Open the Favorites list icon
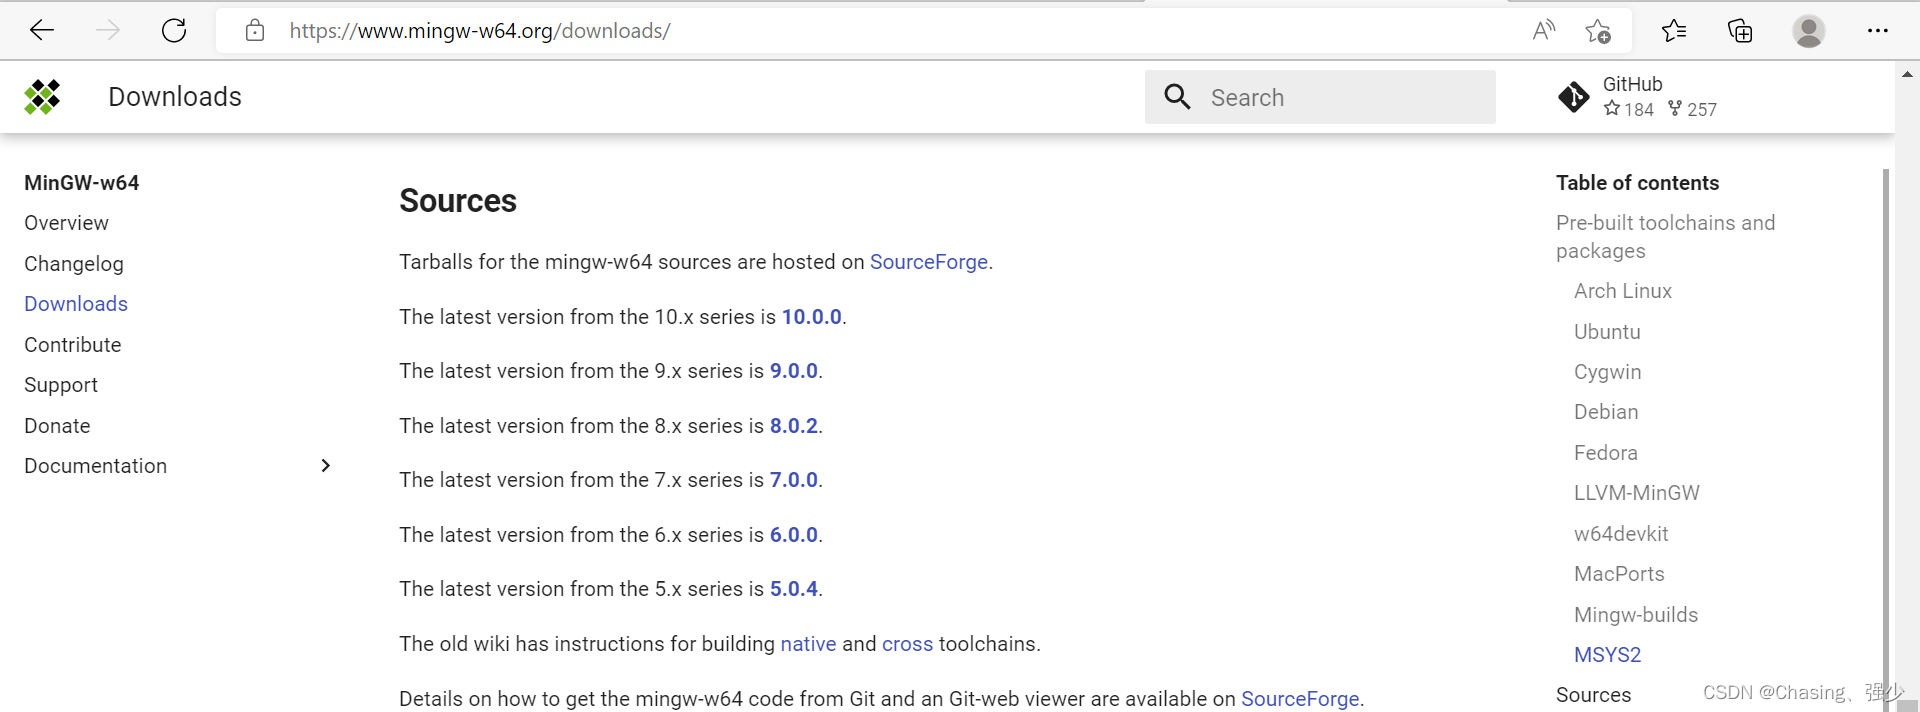Screen dimensions: 1920x712 click(1674, 31)
